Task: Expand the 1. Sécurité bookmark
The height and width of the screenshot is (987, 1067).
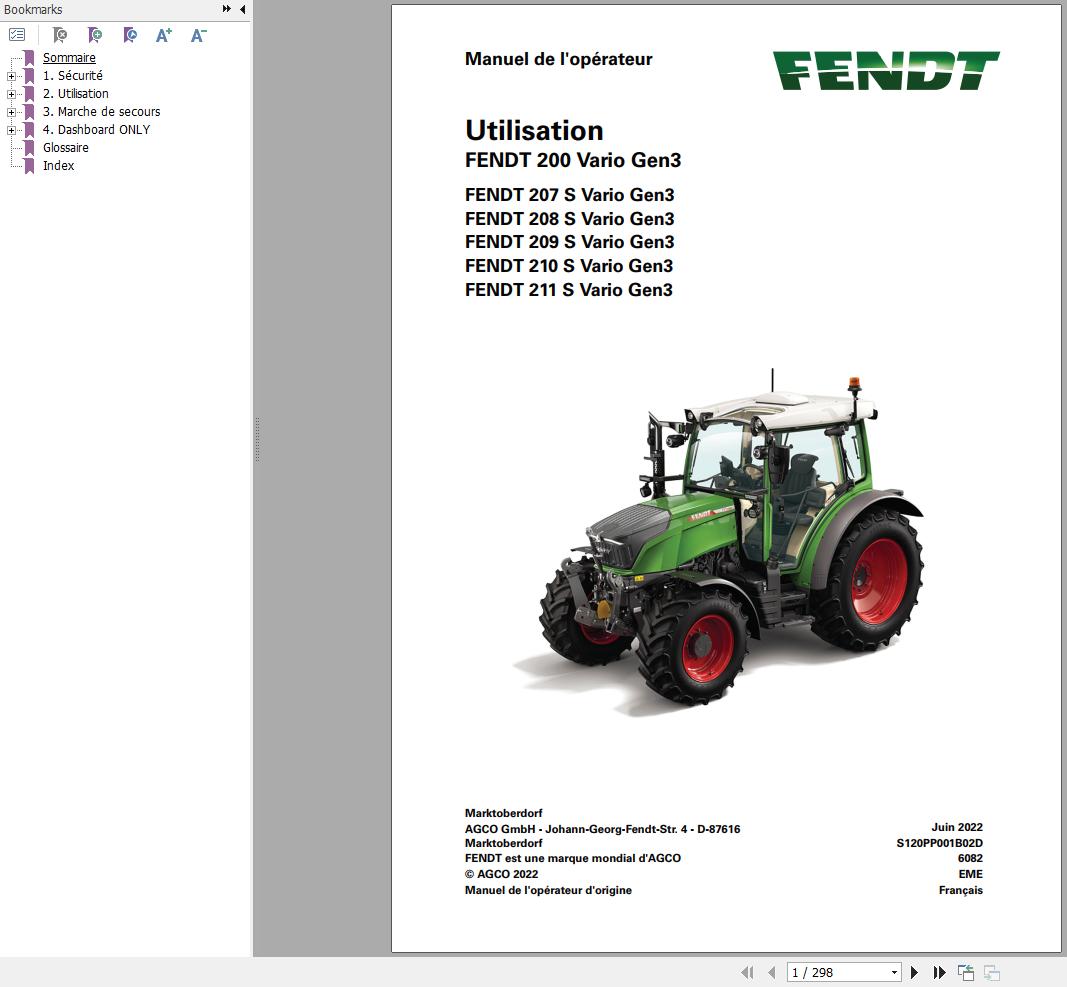Action: (11, 76)
